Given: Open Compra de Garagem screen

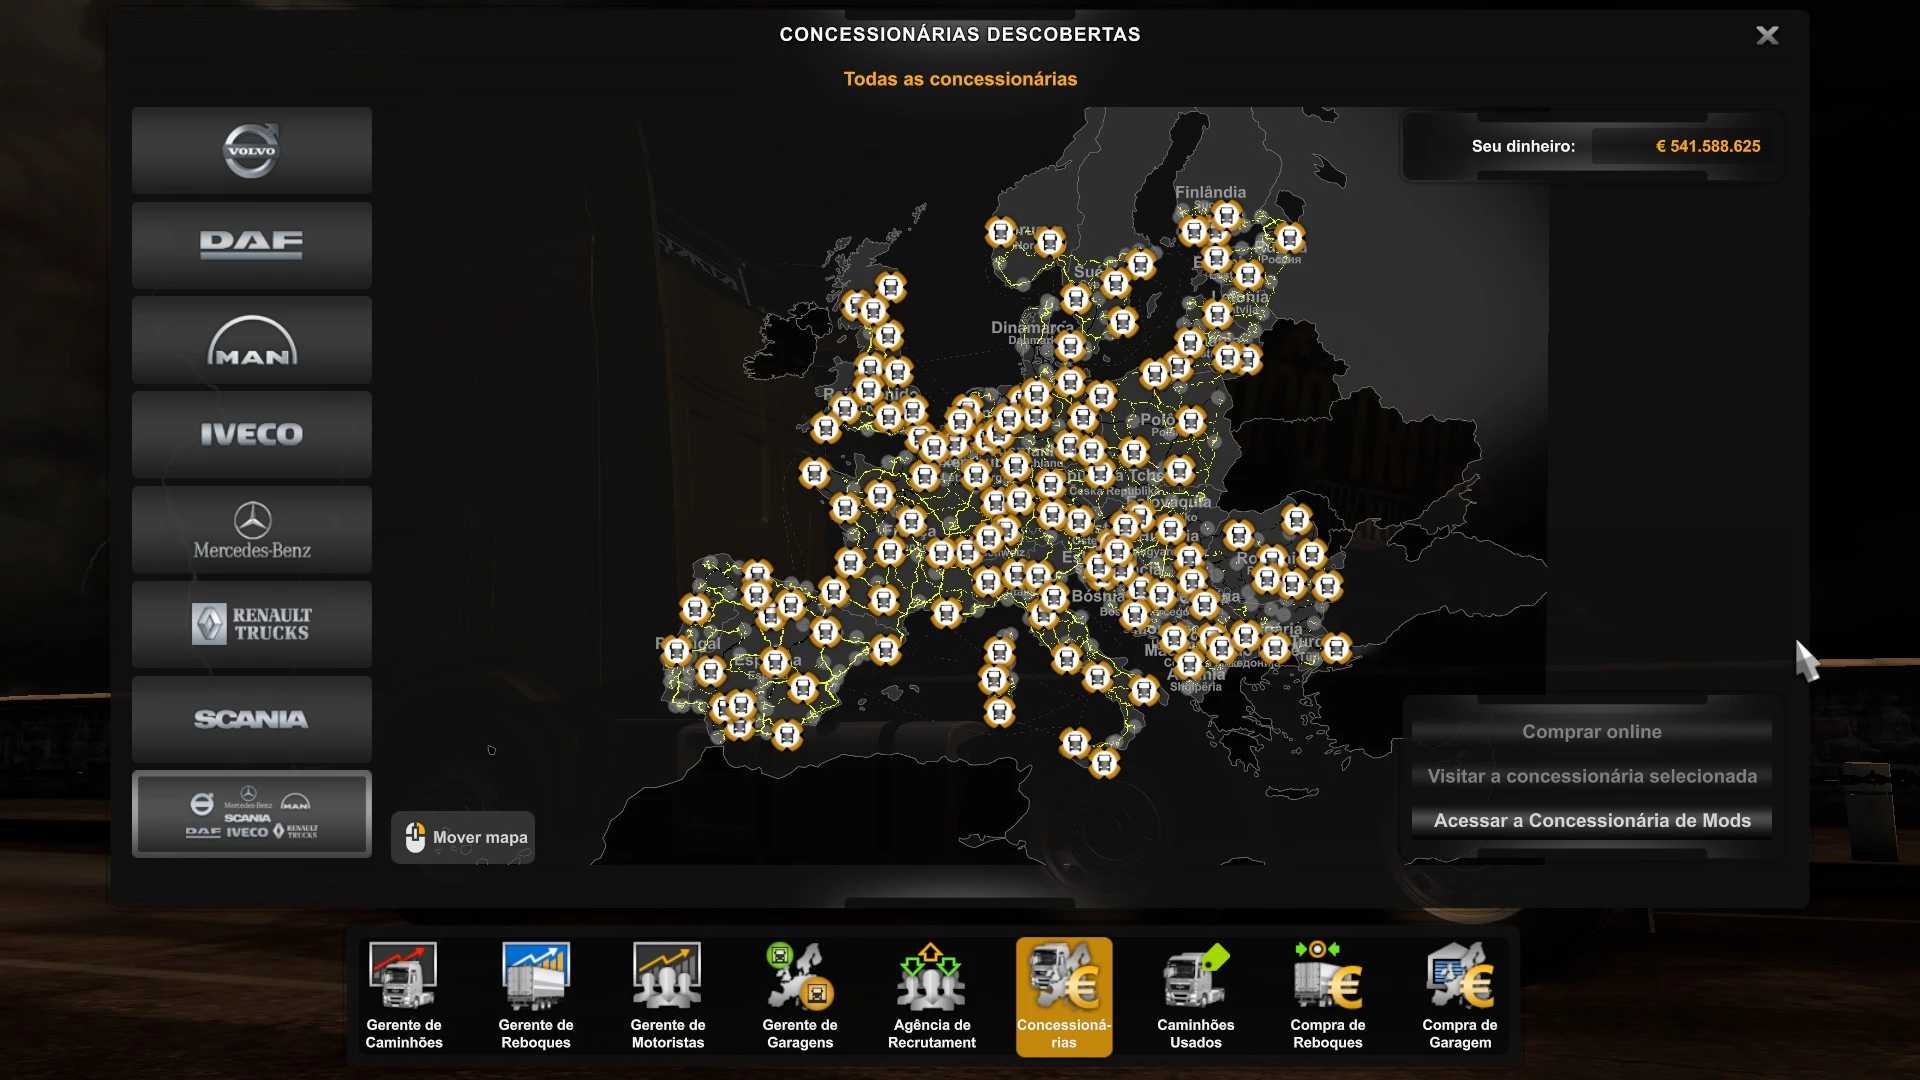Looking at the screenshot, I should [1460, 995].
